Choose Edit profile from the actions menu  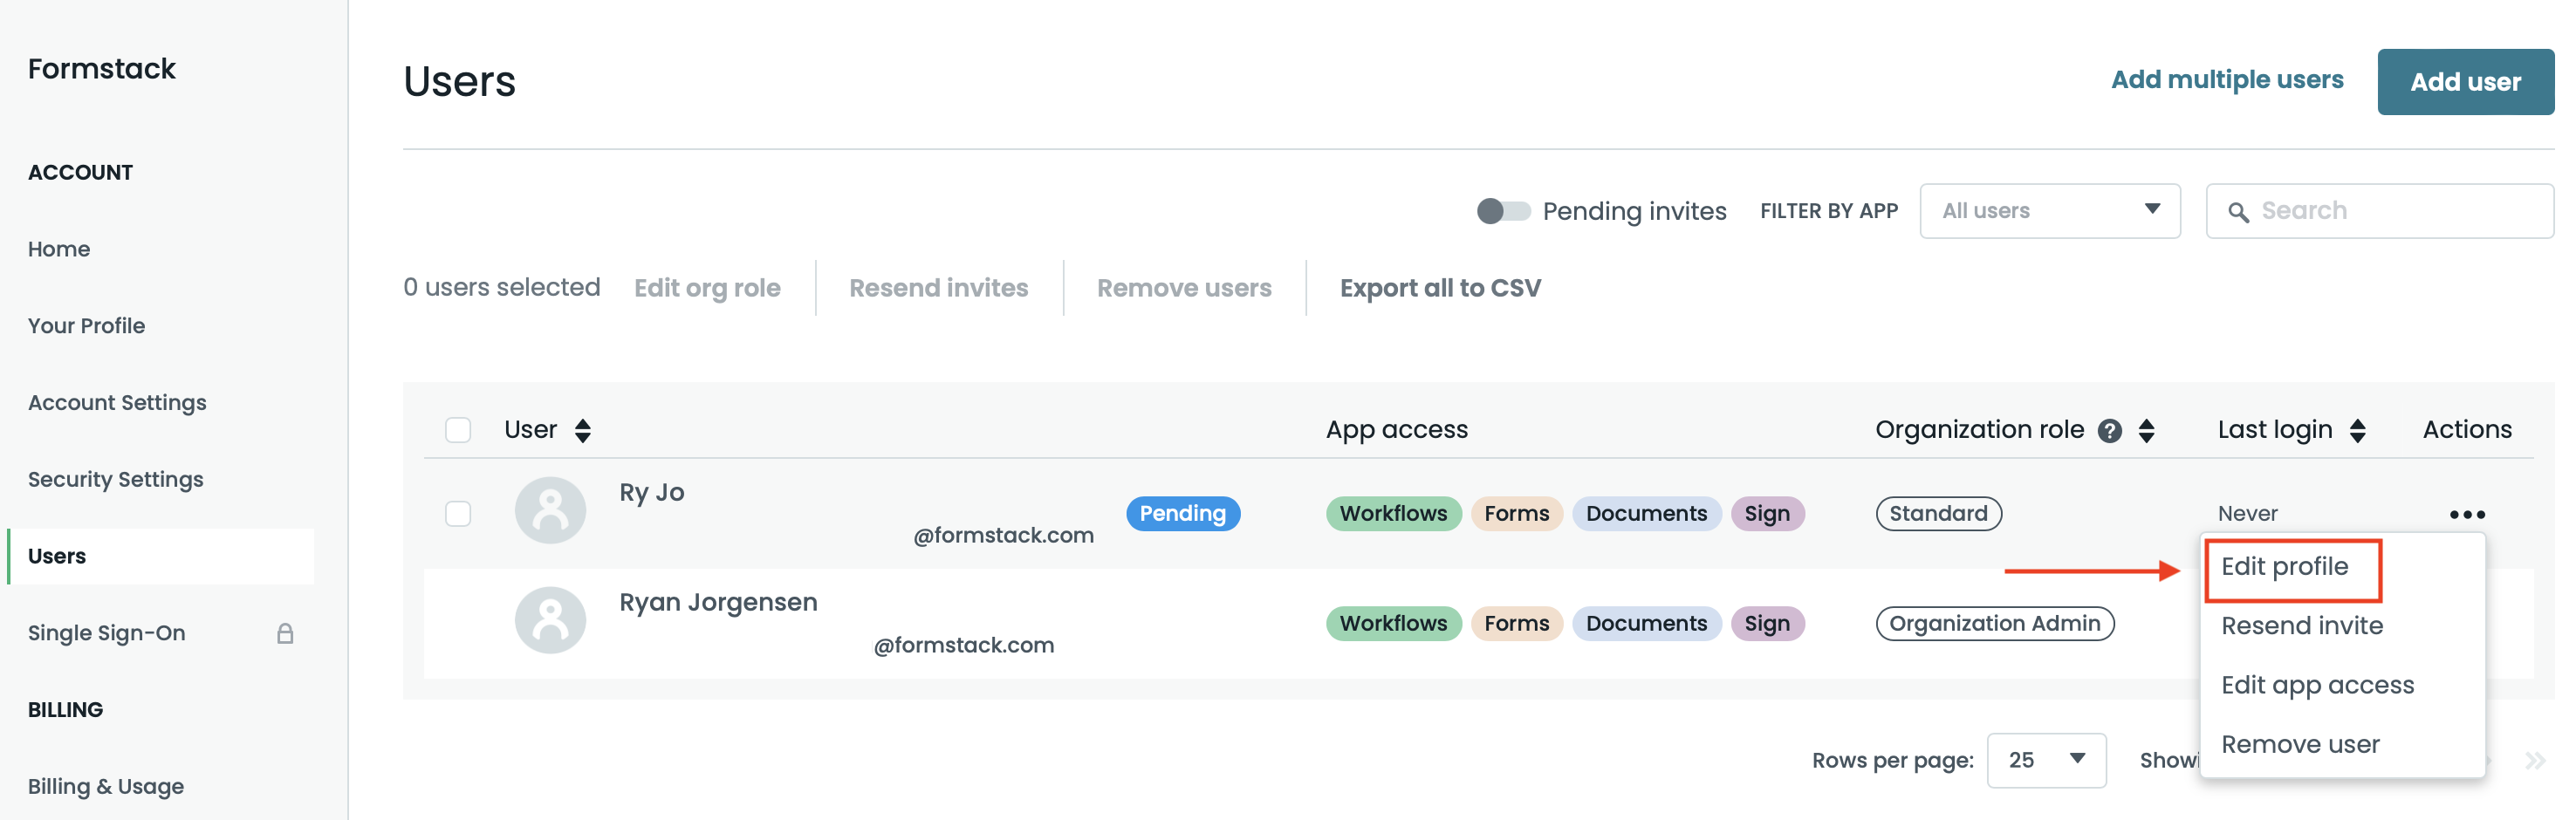pyautogui.click(x=2284, y=567)
